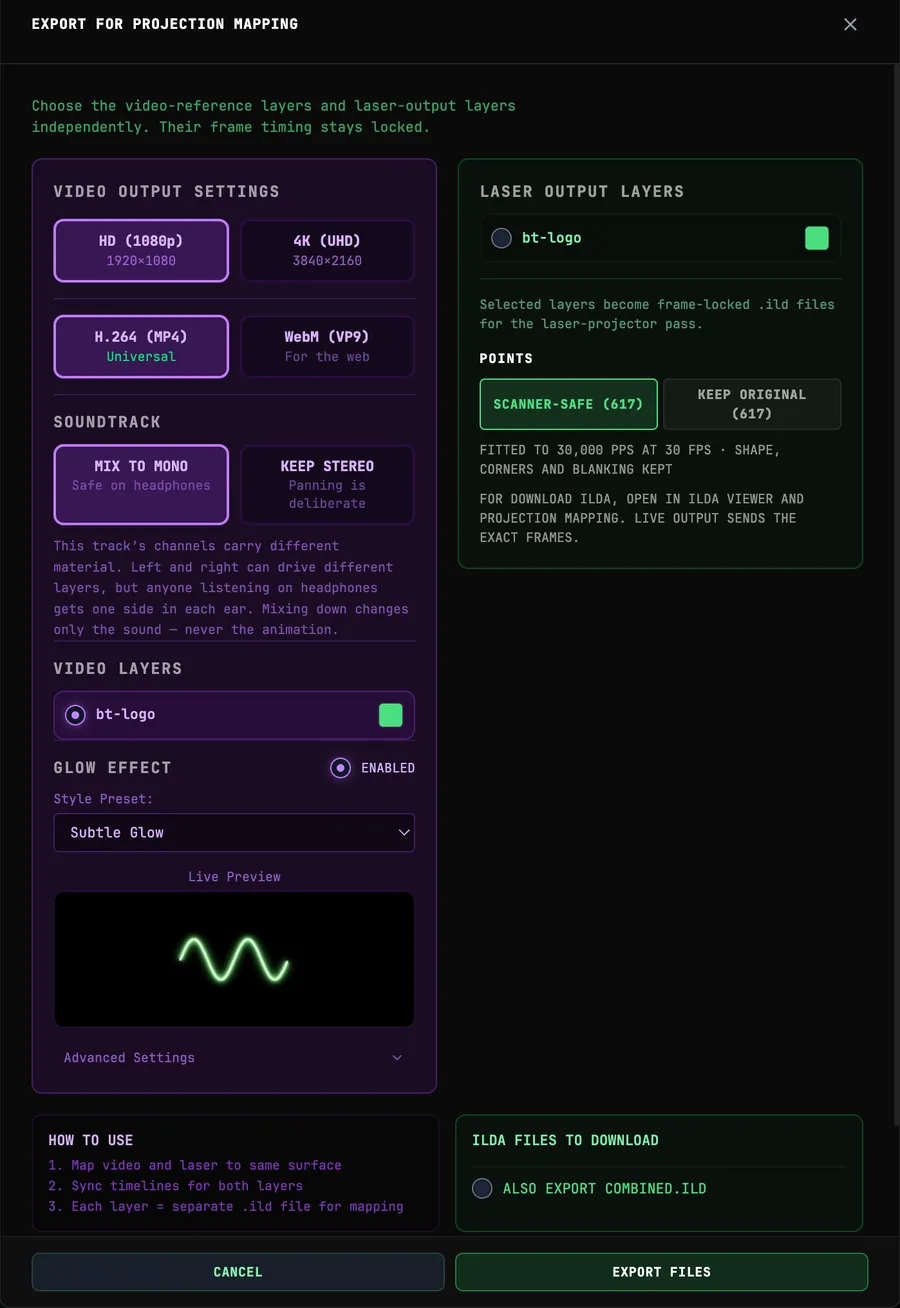
Task: Click the 'Glow Effect' section heading
Action: pos(113,768)
